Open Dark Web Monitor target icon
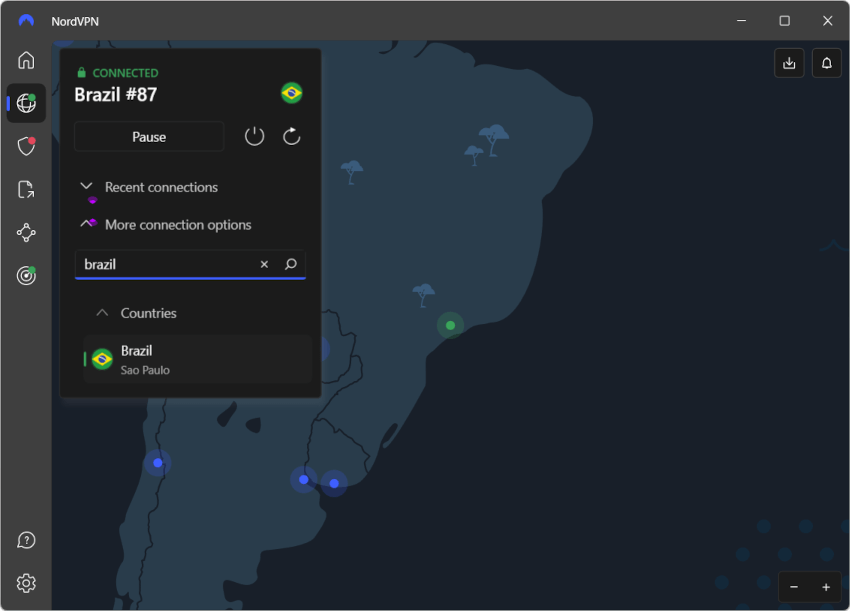The height and width of the screenshot is (611, 850). click(x=26, y=275)
